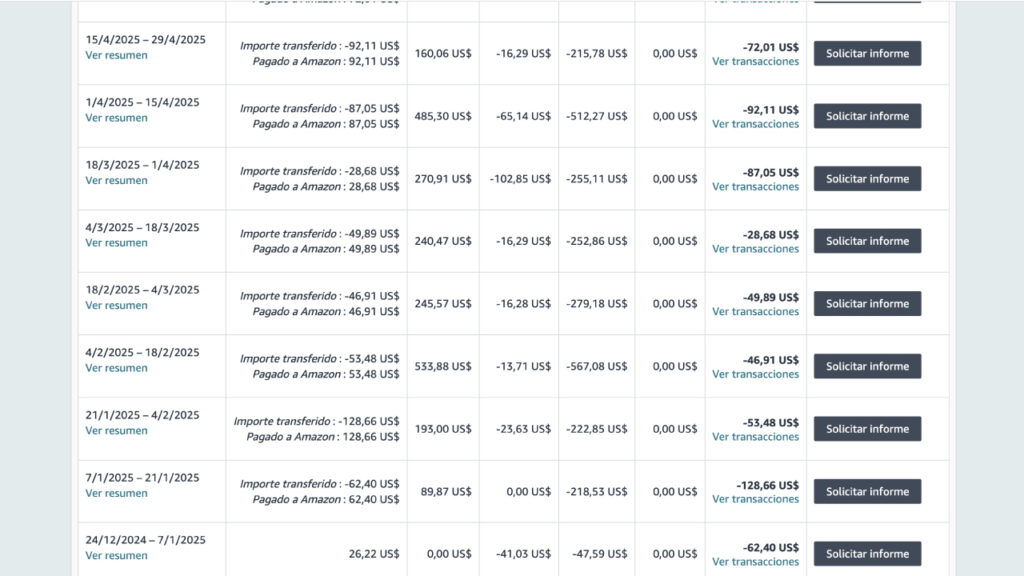Open Ver resumen for 15/4/2025 – 29/4/2025

coord(116,56)
